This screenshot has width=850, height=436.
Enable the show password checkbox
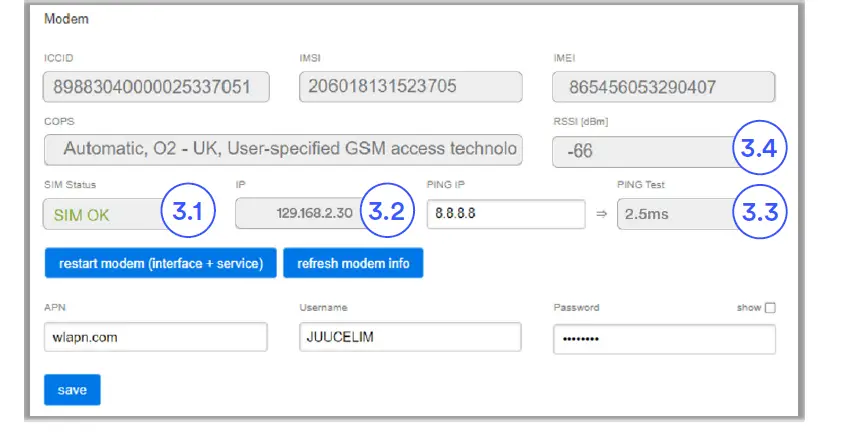[770, 308]
